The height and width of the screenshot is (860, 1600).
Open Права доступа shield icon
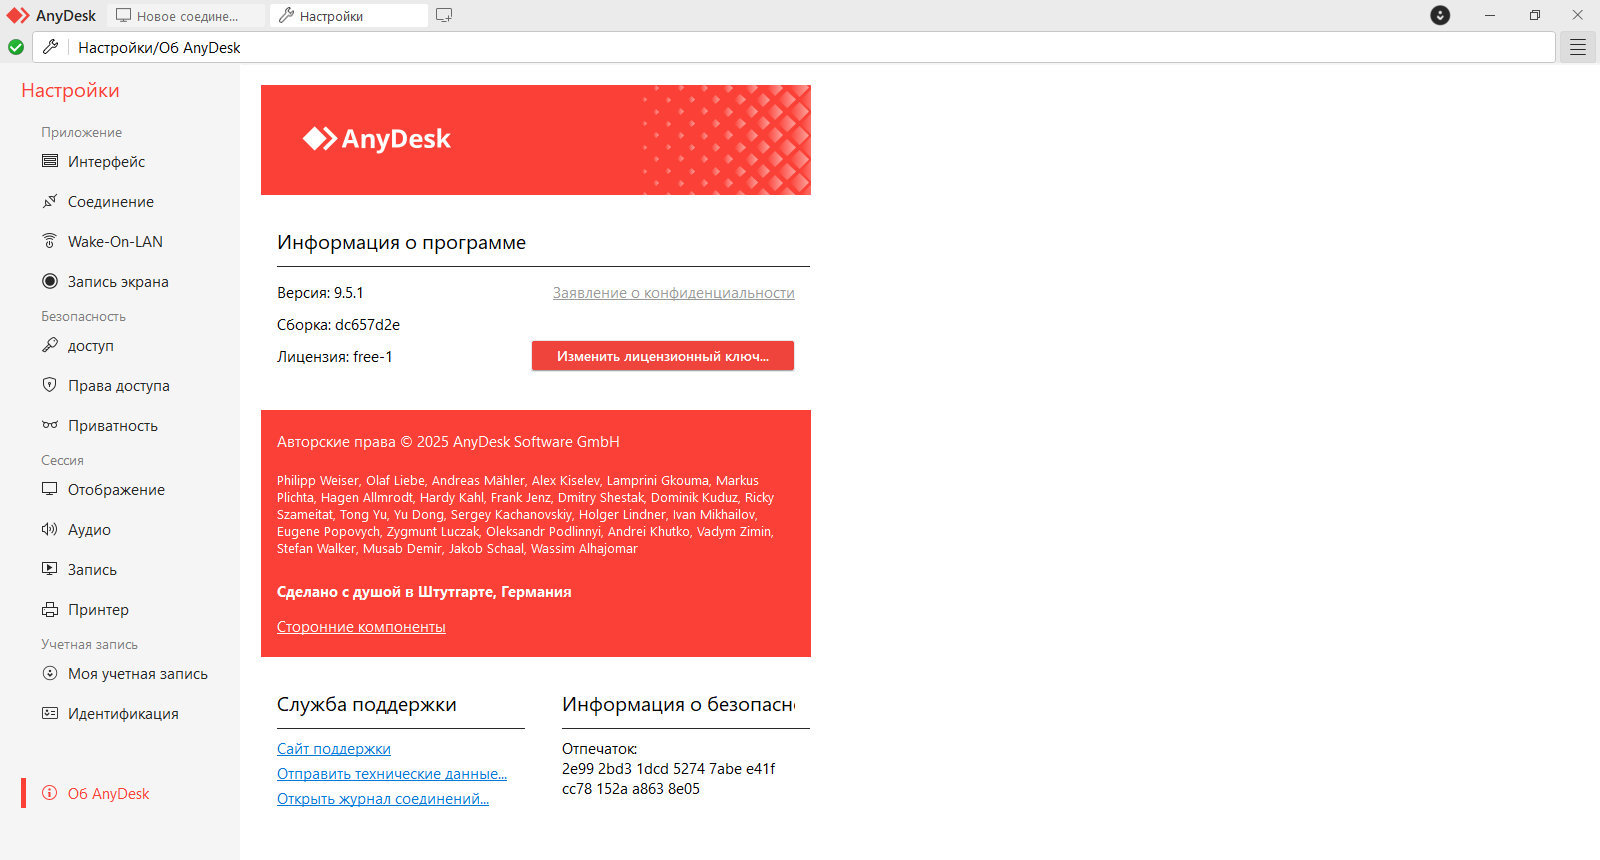(50, 385)
